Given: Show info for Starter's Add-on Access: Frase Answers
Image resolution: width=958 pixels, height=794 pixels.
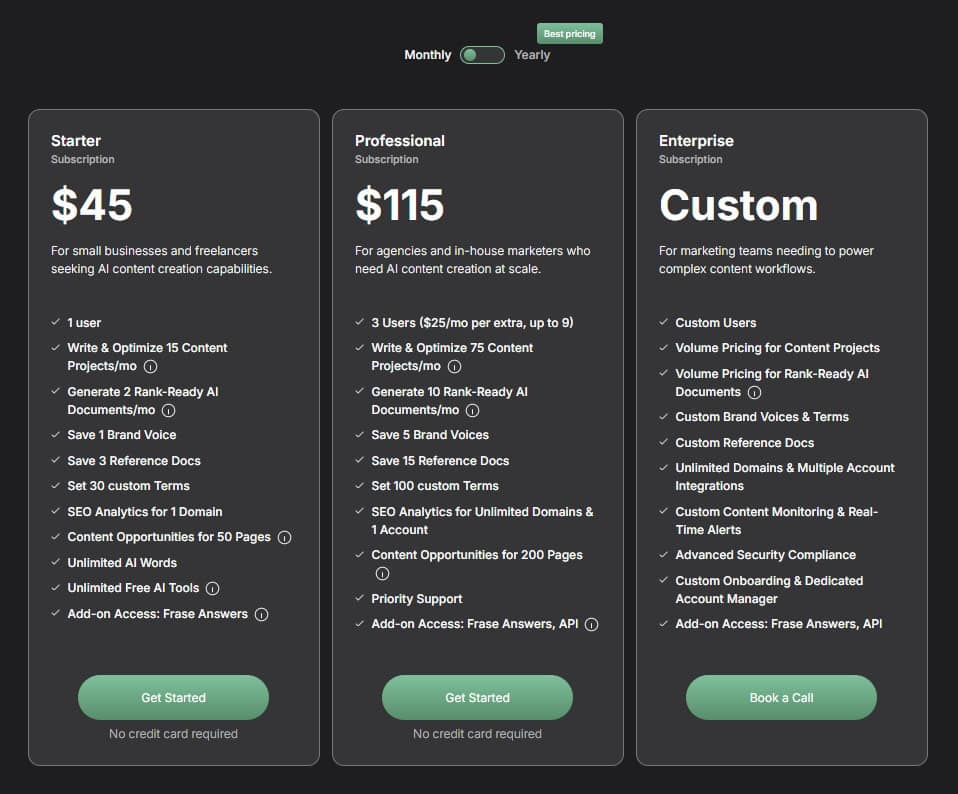Looking at the screenshot, I should coord(262,614).
